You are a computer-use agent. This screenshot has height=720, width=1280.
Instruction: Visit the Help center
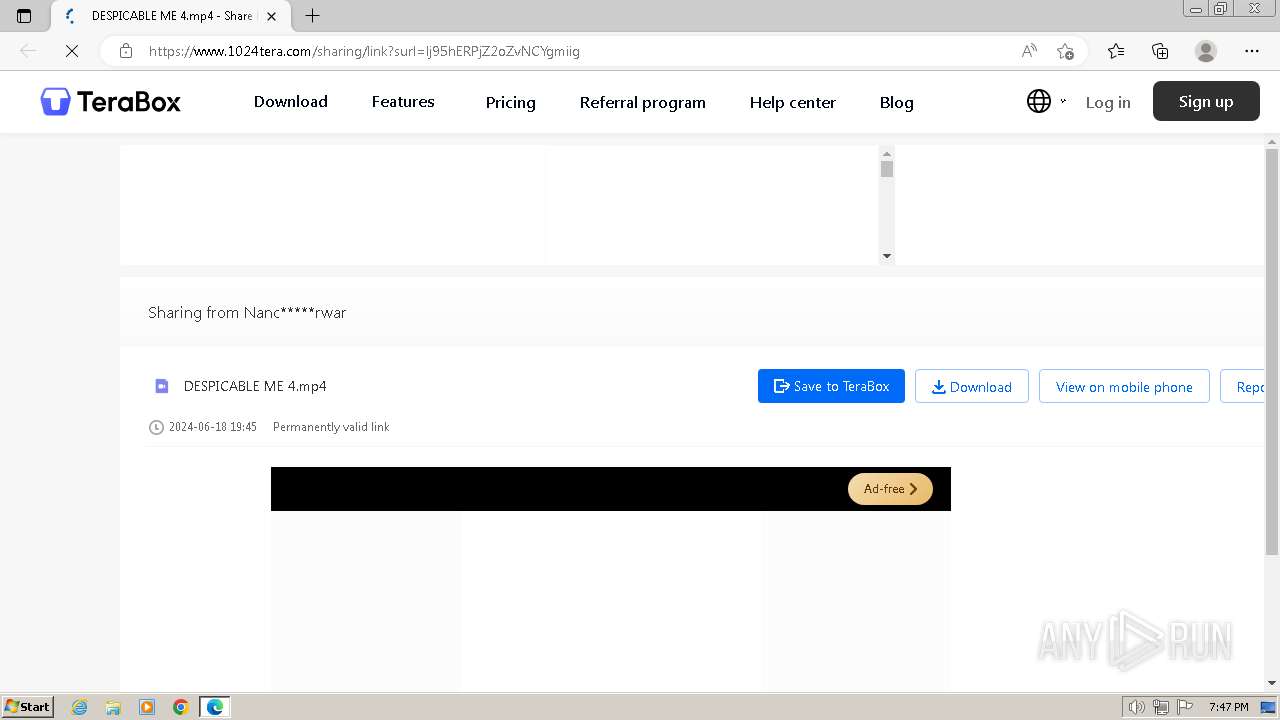tap(793, 102)
